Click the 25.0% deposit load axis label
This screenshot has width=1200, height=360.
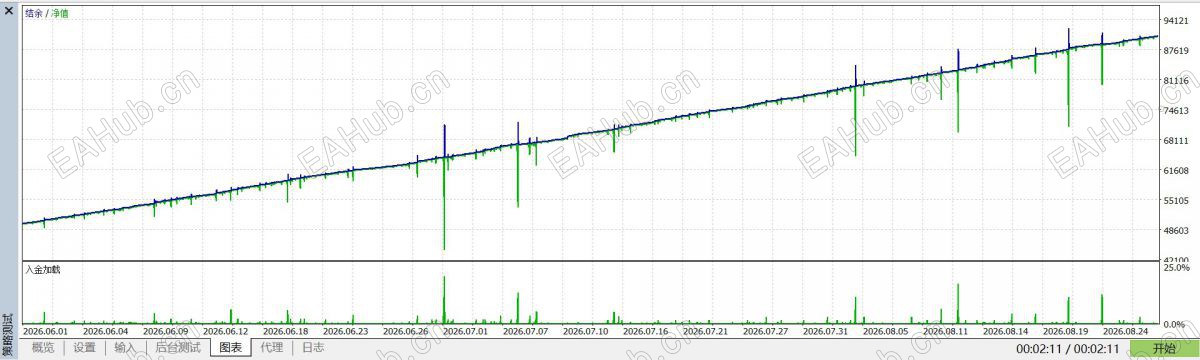[x=1176, y=268]
